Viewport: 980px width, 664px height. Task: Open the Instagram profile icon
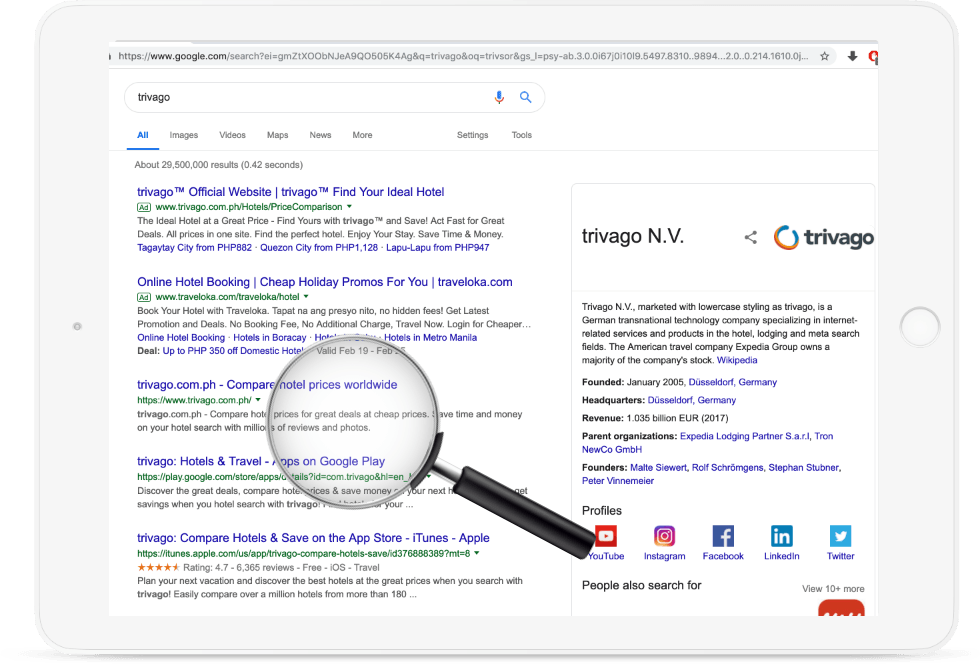[664, 536]
